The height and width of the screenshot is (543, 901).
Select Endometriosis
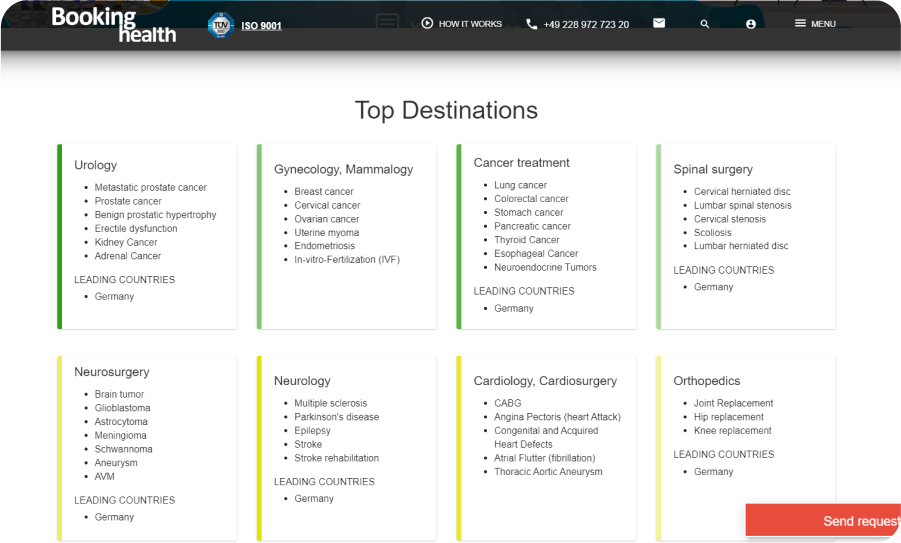click(x=325, y=246)
